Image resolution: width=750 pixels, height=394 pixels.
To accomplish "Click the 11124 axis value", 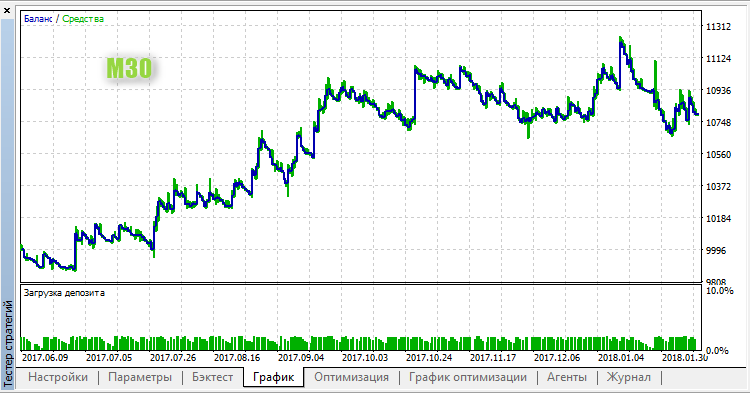I will pos(719,58).
